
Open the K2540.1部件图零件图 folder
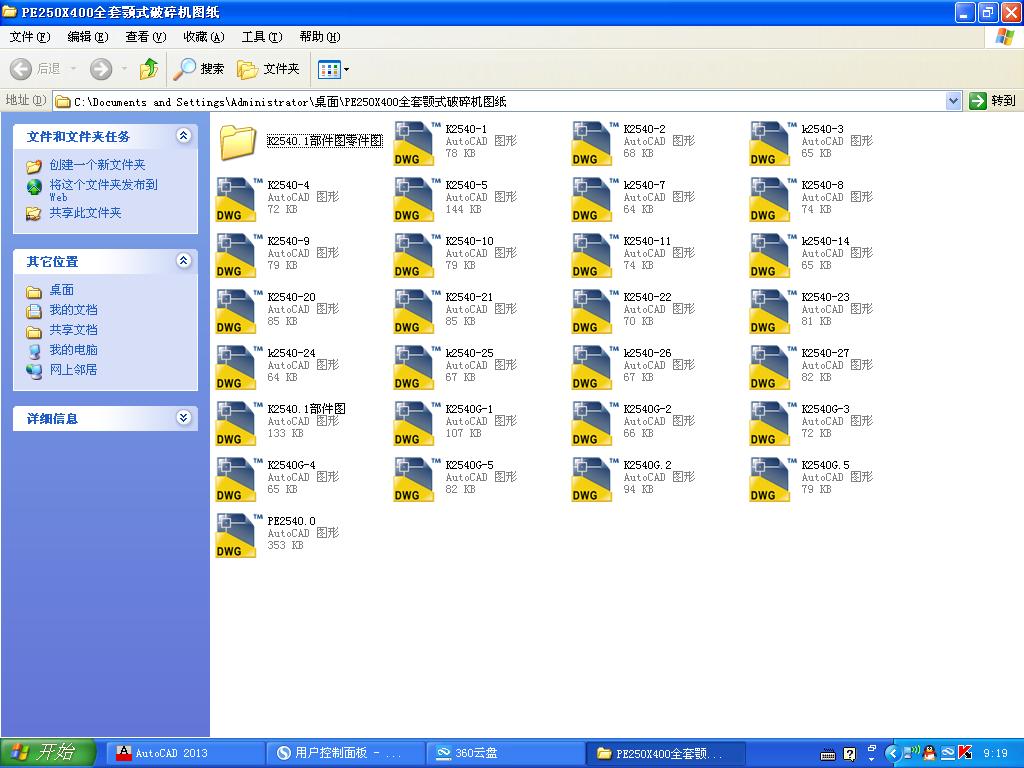tap(238, 142)
